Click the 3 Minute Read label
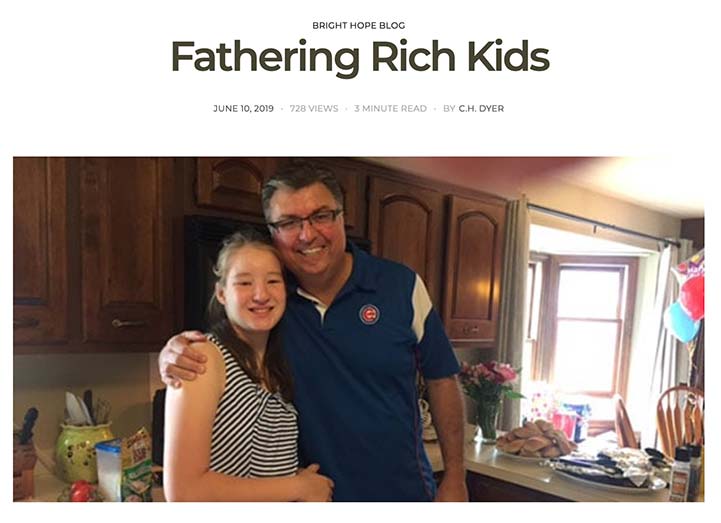721x523 pixels. [390, 109]
